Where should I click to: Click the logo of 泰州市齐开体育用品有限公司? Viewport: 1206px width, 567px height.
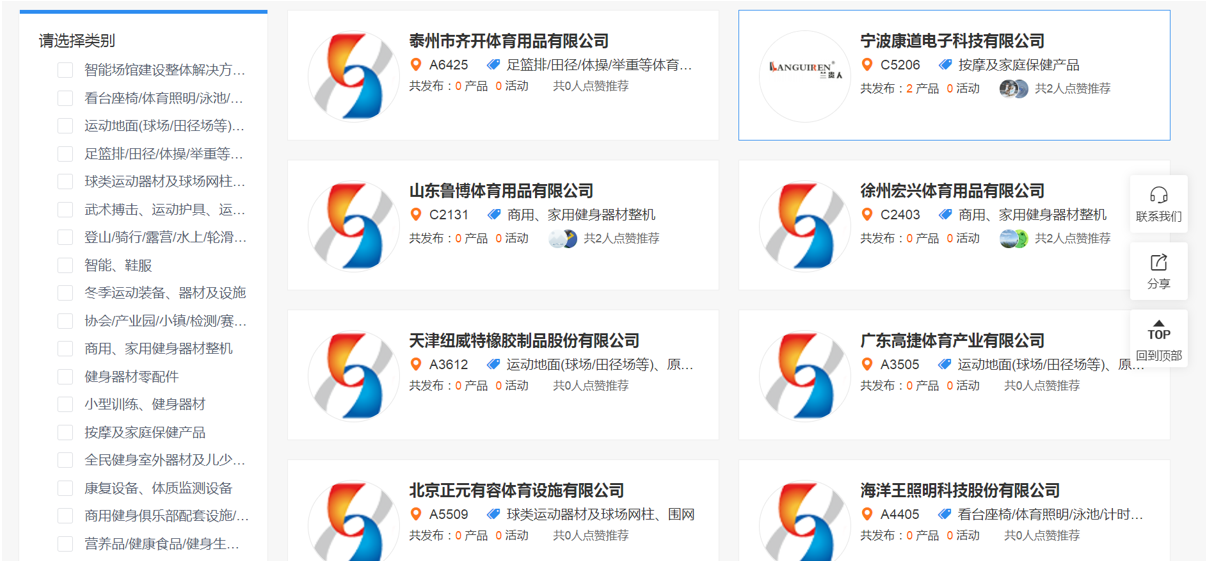pyautogui.click(x=353, y=77)
